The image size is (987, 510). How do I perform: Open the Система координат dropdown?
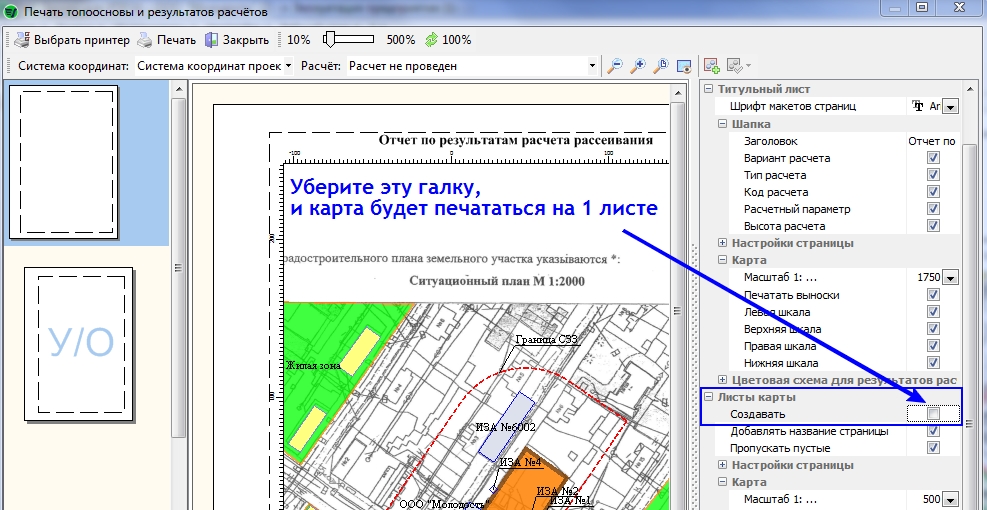point(288,66)
